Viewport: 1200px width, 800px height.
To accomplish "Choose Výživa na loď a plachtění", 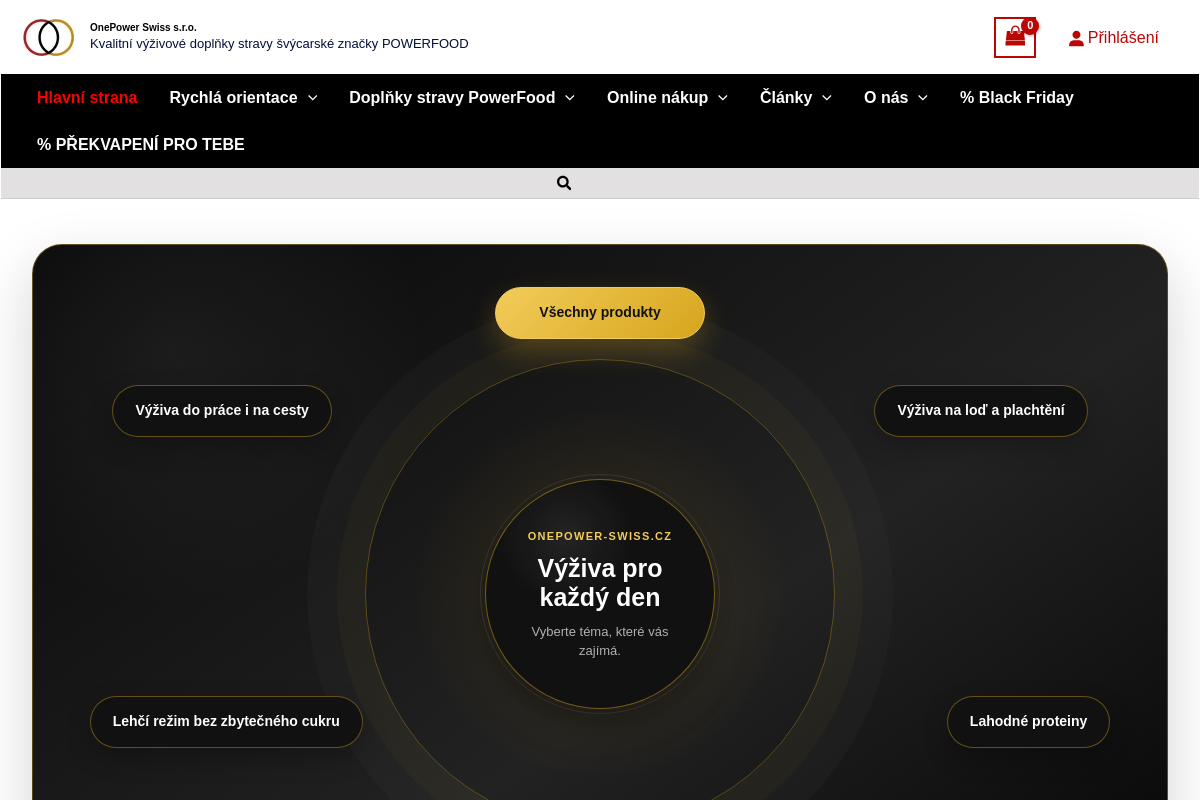I will pos(981,411).
